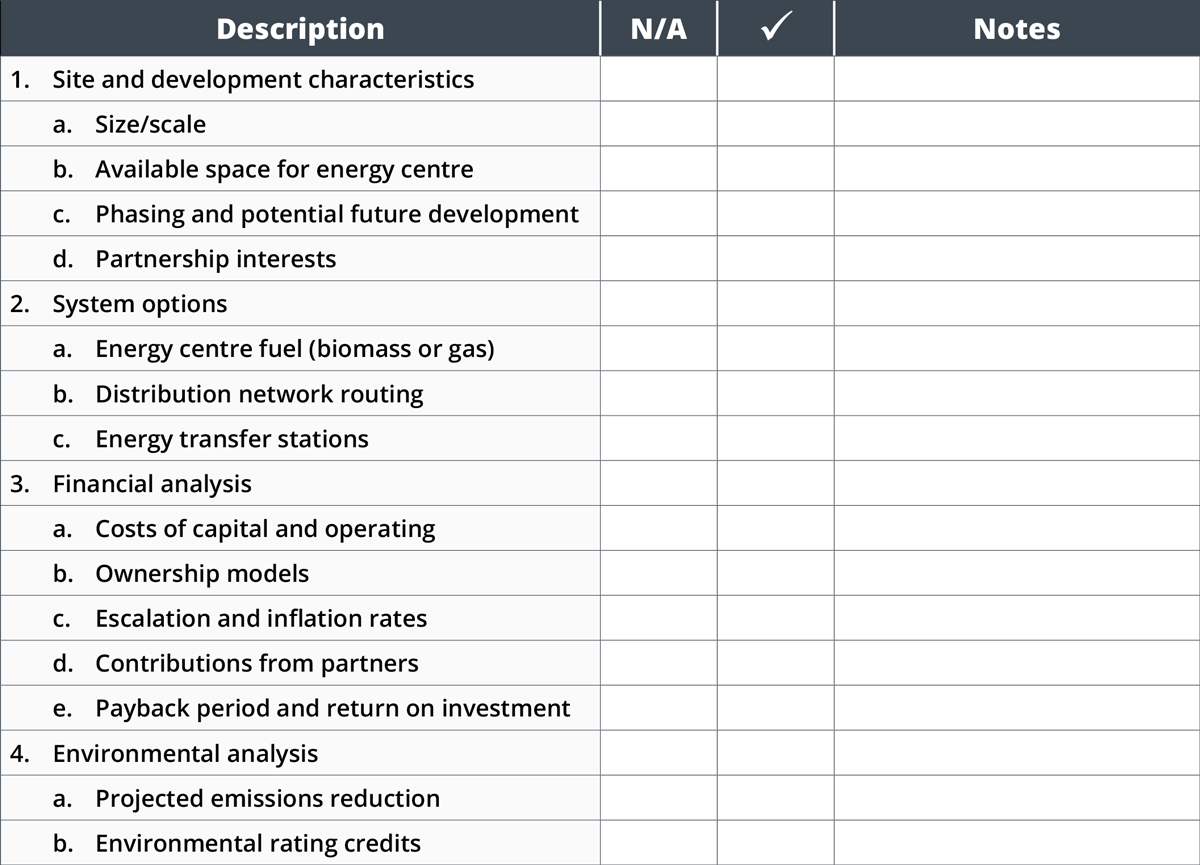Tick the check cell for Size/scale
This screenshot has width=1200, height=865.
coord(776,124)
